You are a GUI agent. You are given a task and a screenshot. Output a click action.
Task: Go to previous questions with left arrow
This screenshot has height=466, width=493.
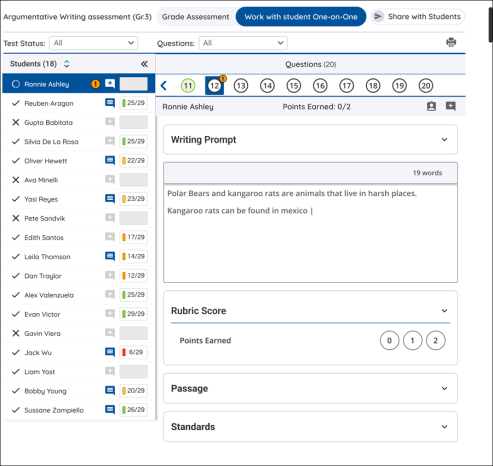164,86
